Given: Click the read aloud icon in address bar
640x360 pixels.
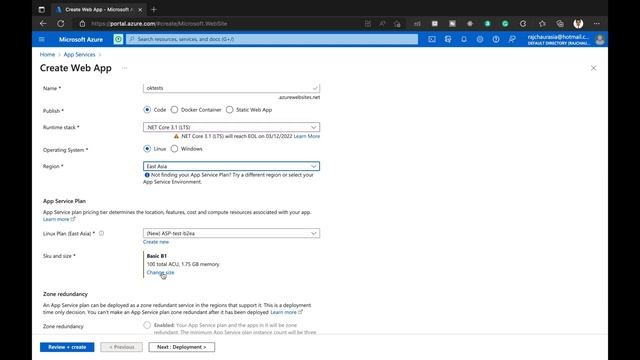Looking at the screenshot, I should 382,24.
